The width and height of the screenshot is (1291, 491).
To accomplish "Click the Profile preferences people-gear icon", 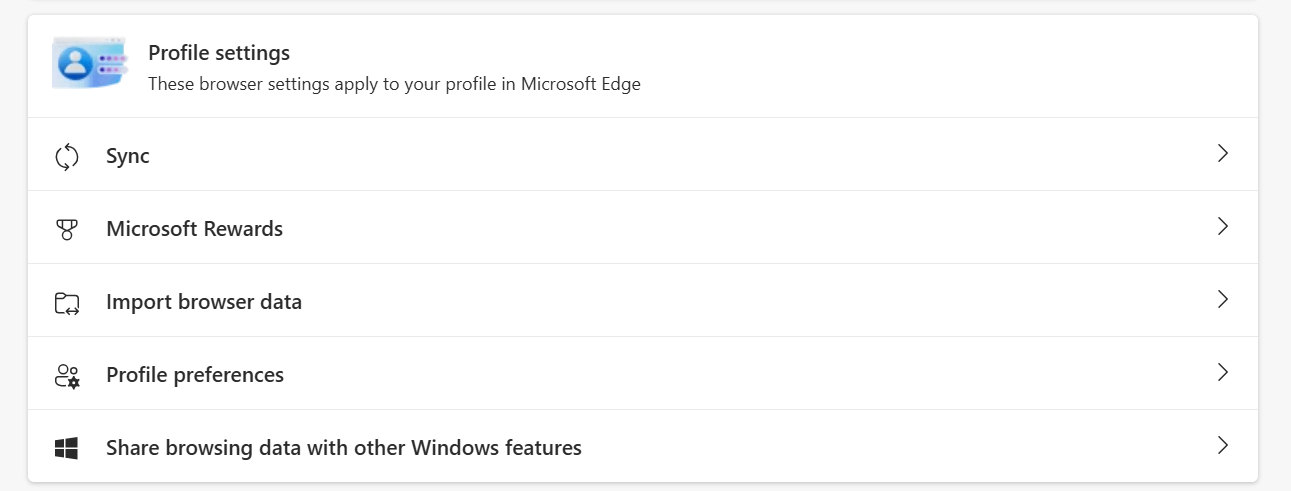I will click(67, 375).
